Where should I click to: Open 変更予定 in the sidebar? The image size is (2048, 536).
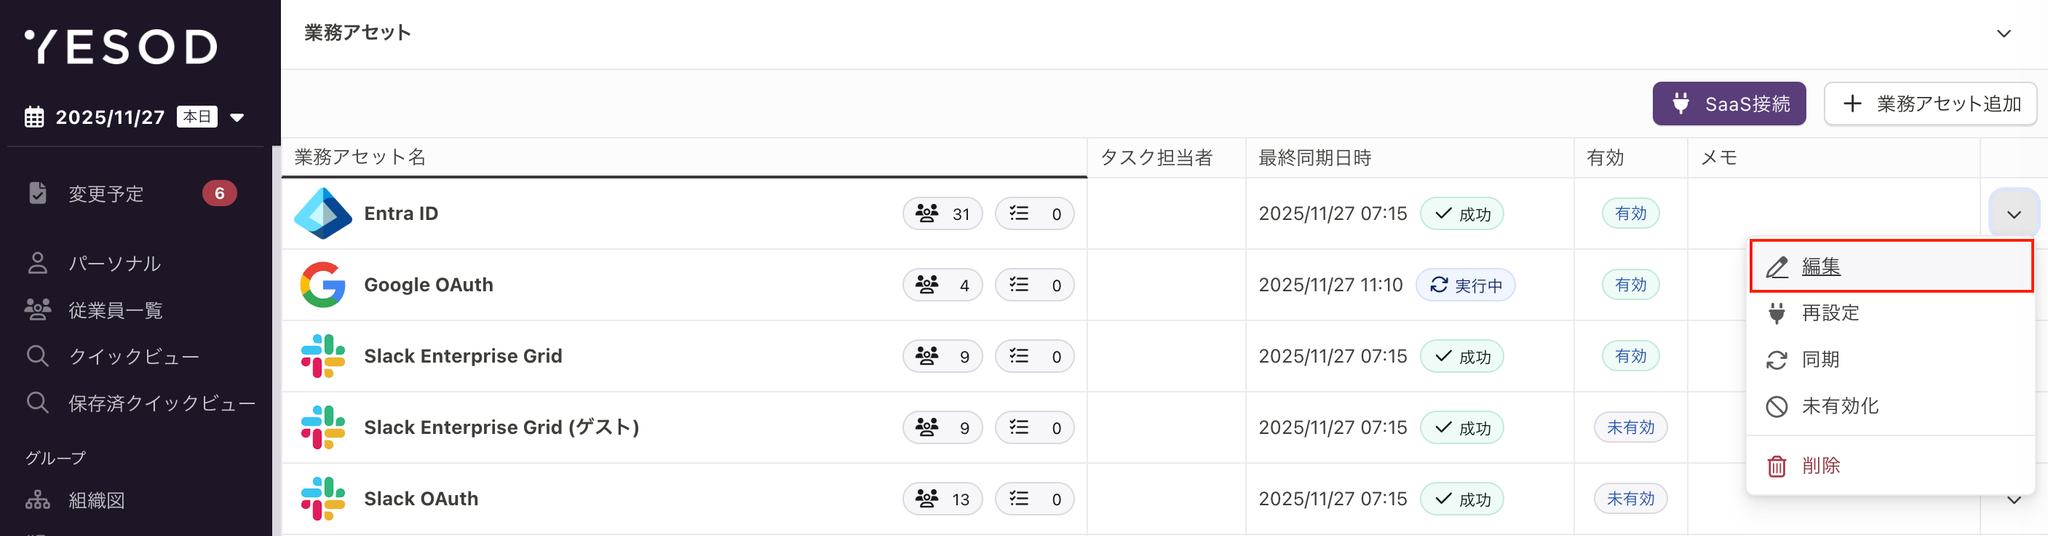(x=106, y=193)
